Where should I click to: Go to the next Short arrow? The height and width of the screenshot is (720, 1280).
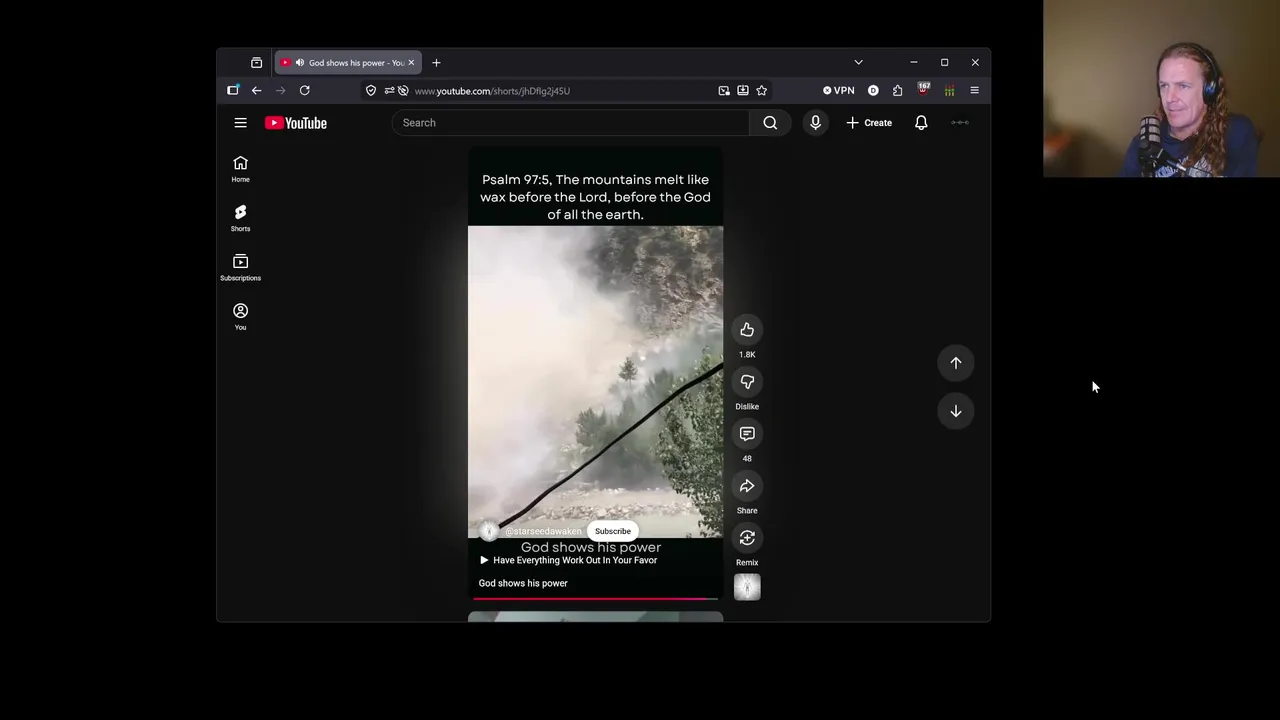956,411
